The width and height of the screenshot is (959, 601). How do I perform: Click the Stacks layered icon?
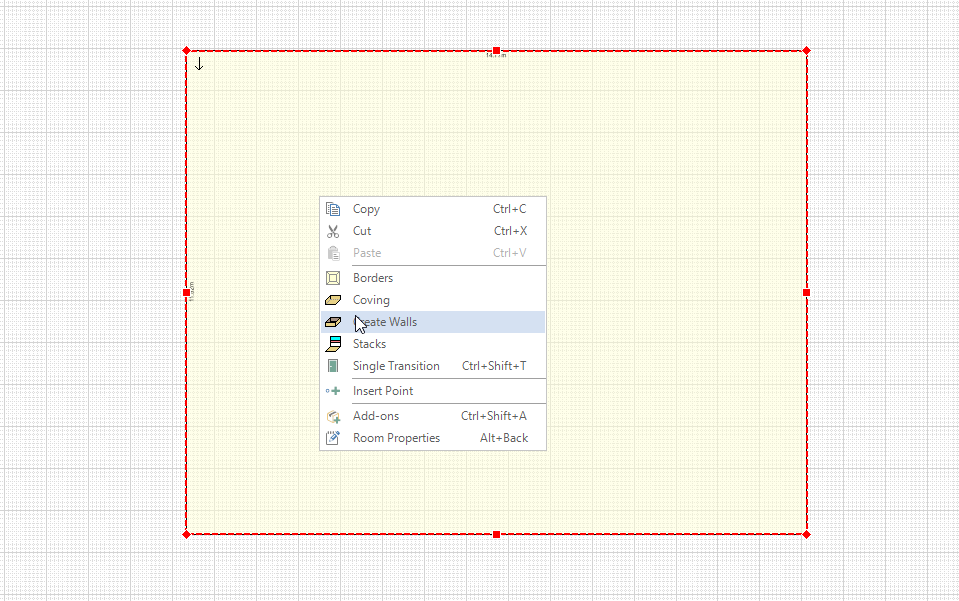(x=333, y=344)
